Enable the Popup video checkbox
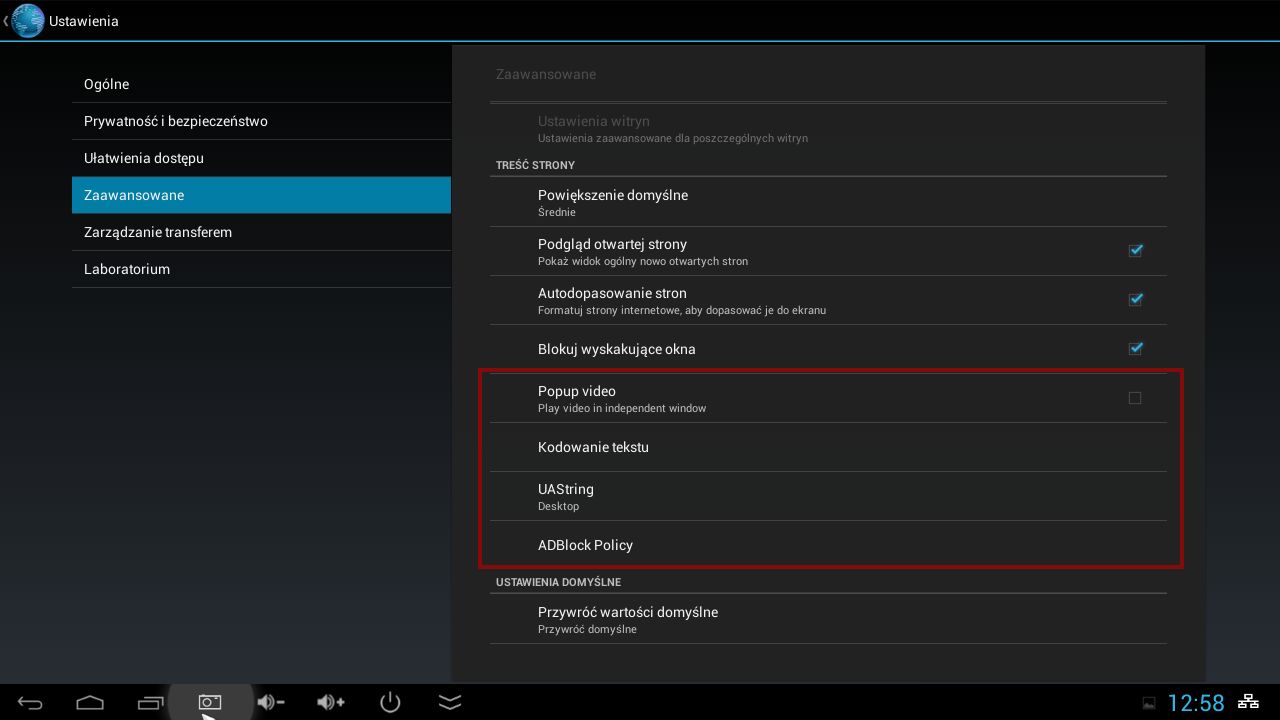Screen dimensions: 1280x720 1135,398
